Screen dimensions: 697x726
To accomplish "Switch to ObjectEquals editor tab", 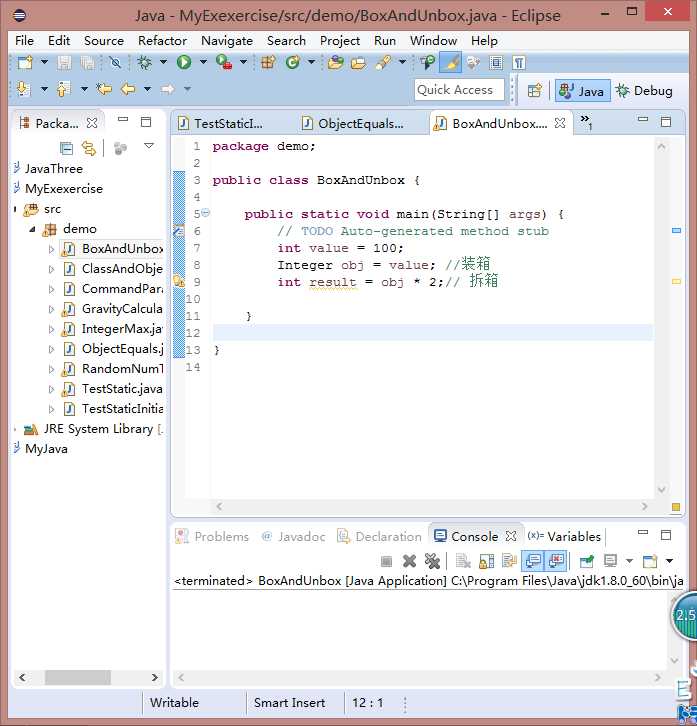I will tap(353, 124).
